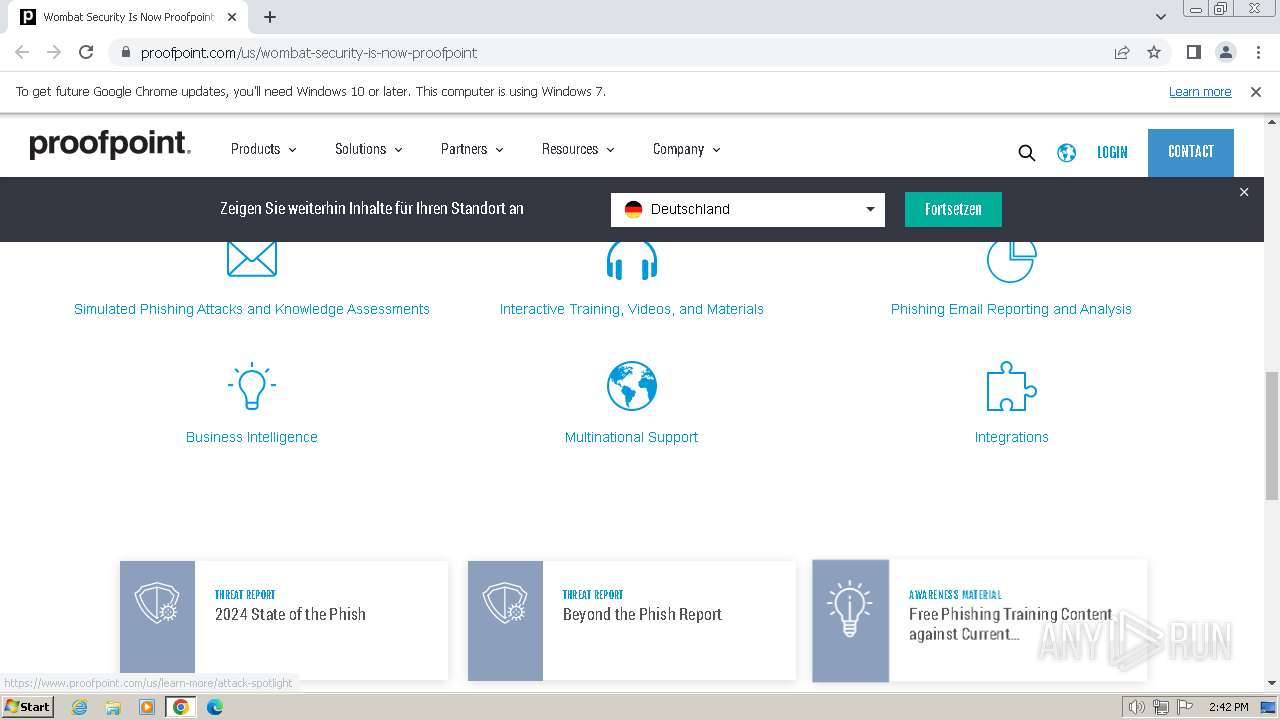Go back with the browser back arrow
This screenshot has width=1280, height=720.
[22, 52]
